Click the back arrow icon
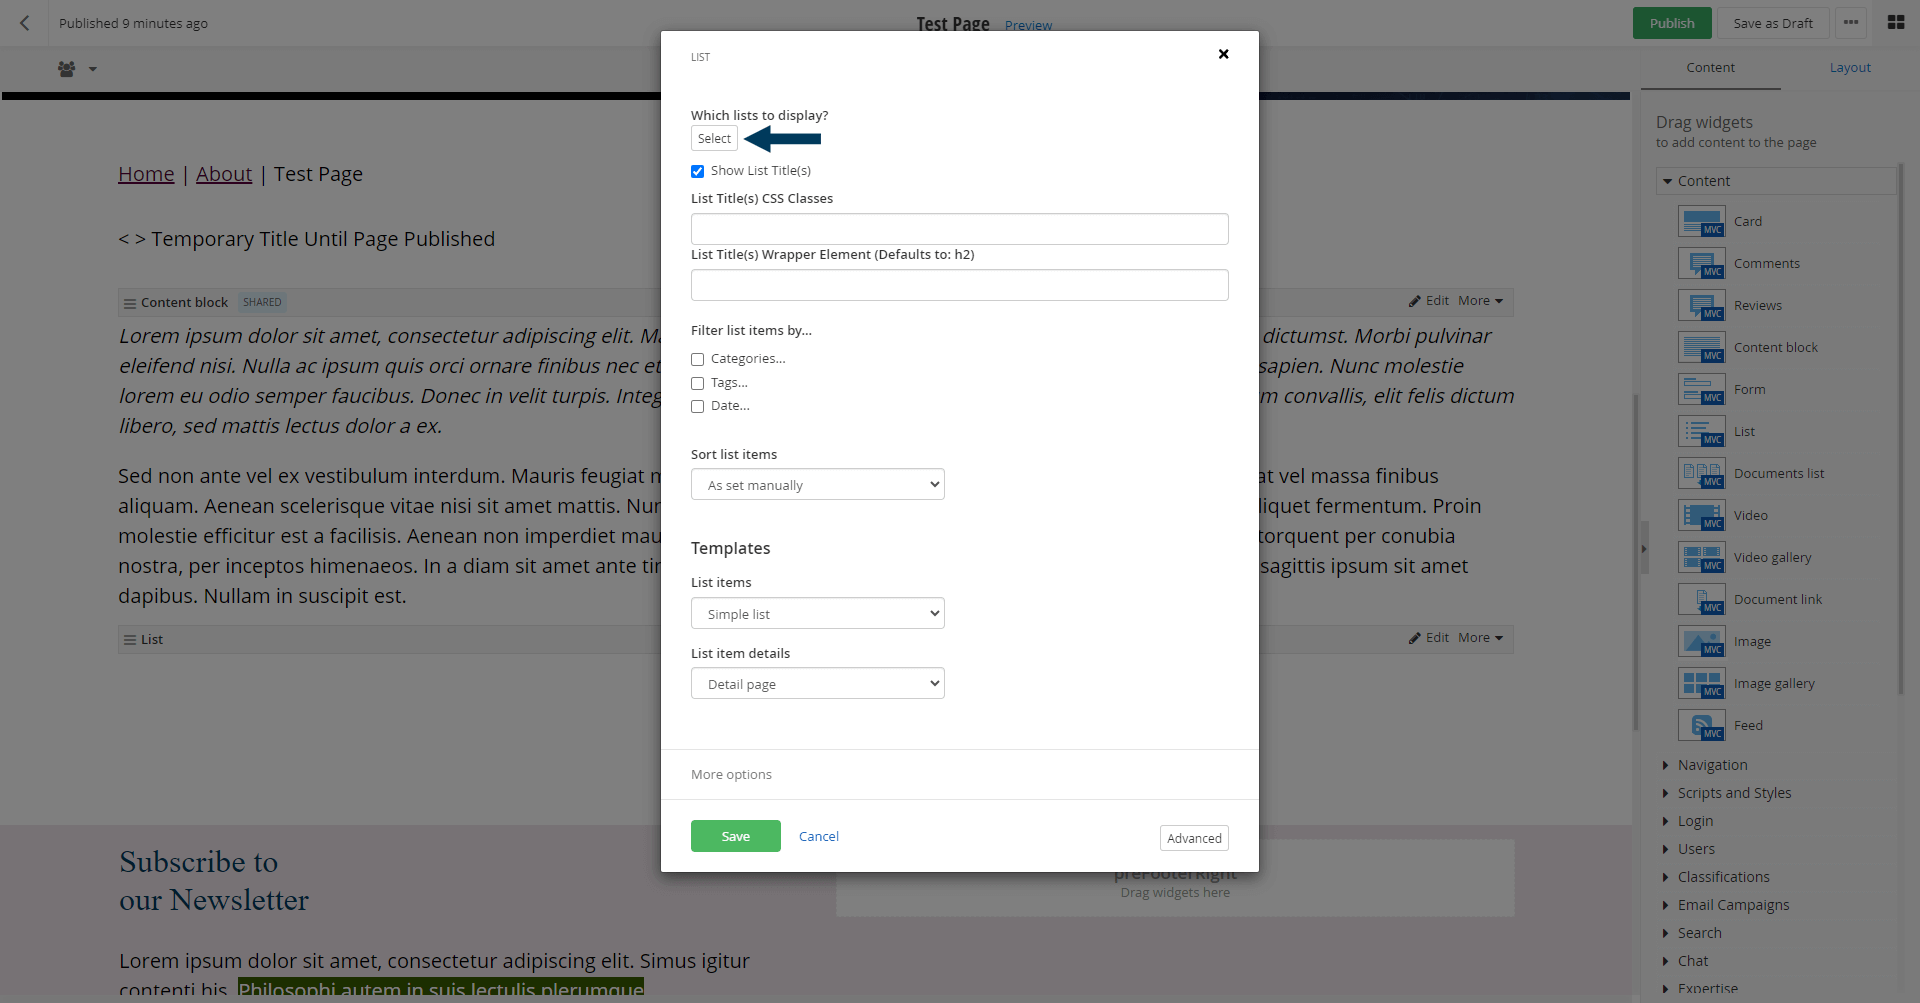 (x=25, y=23)
